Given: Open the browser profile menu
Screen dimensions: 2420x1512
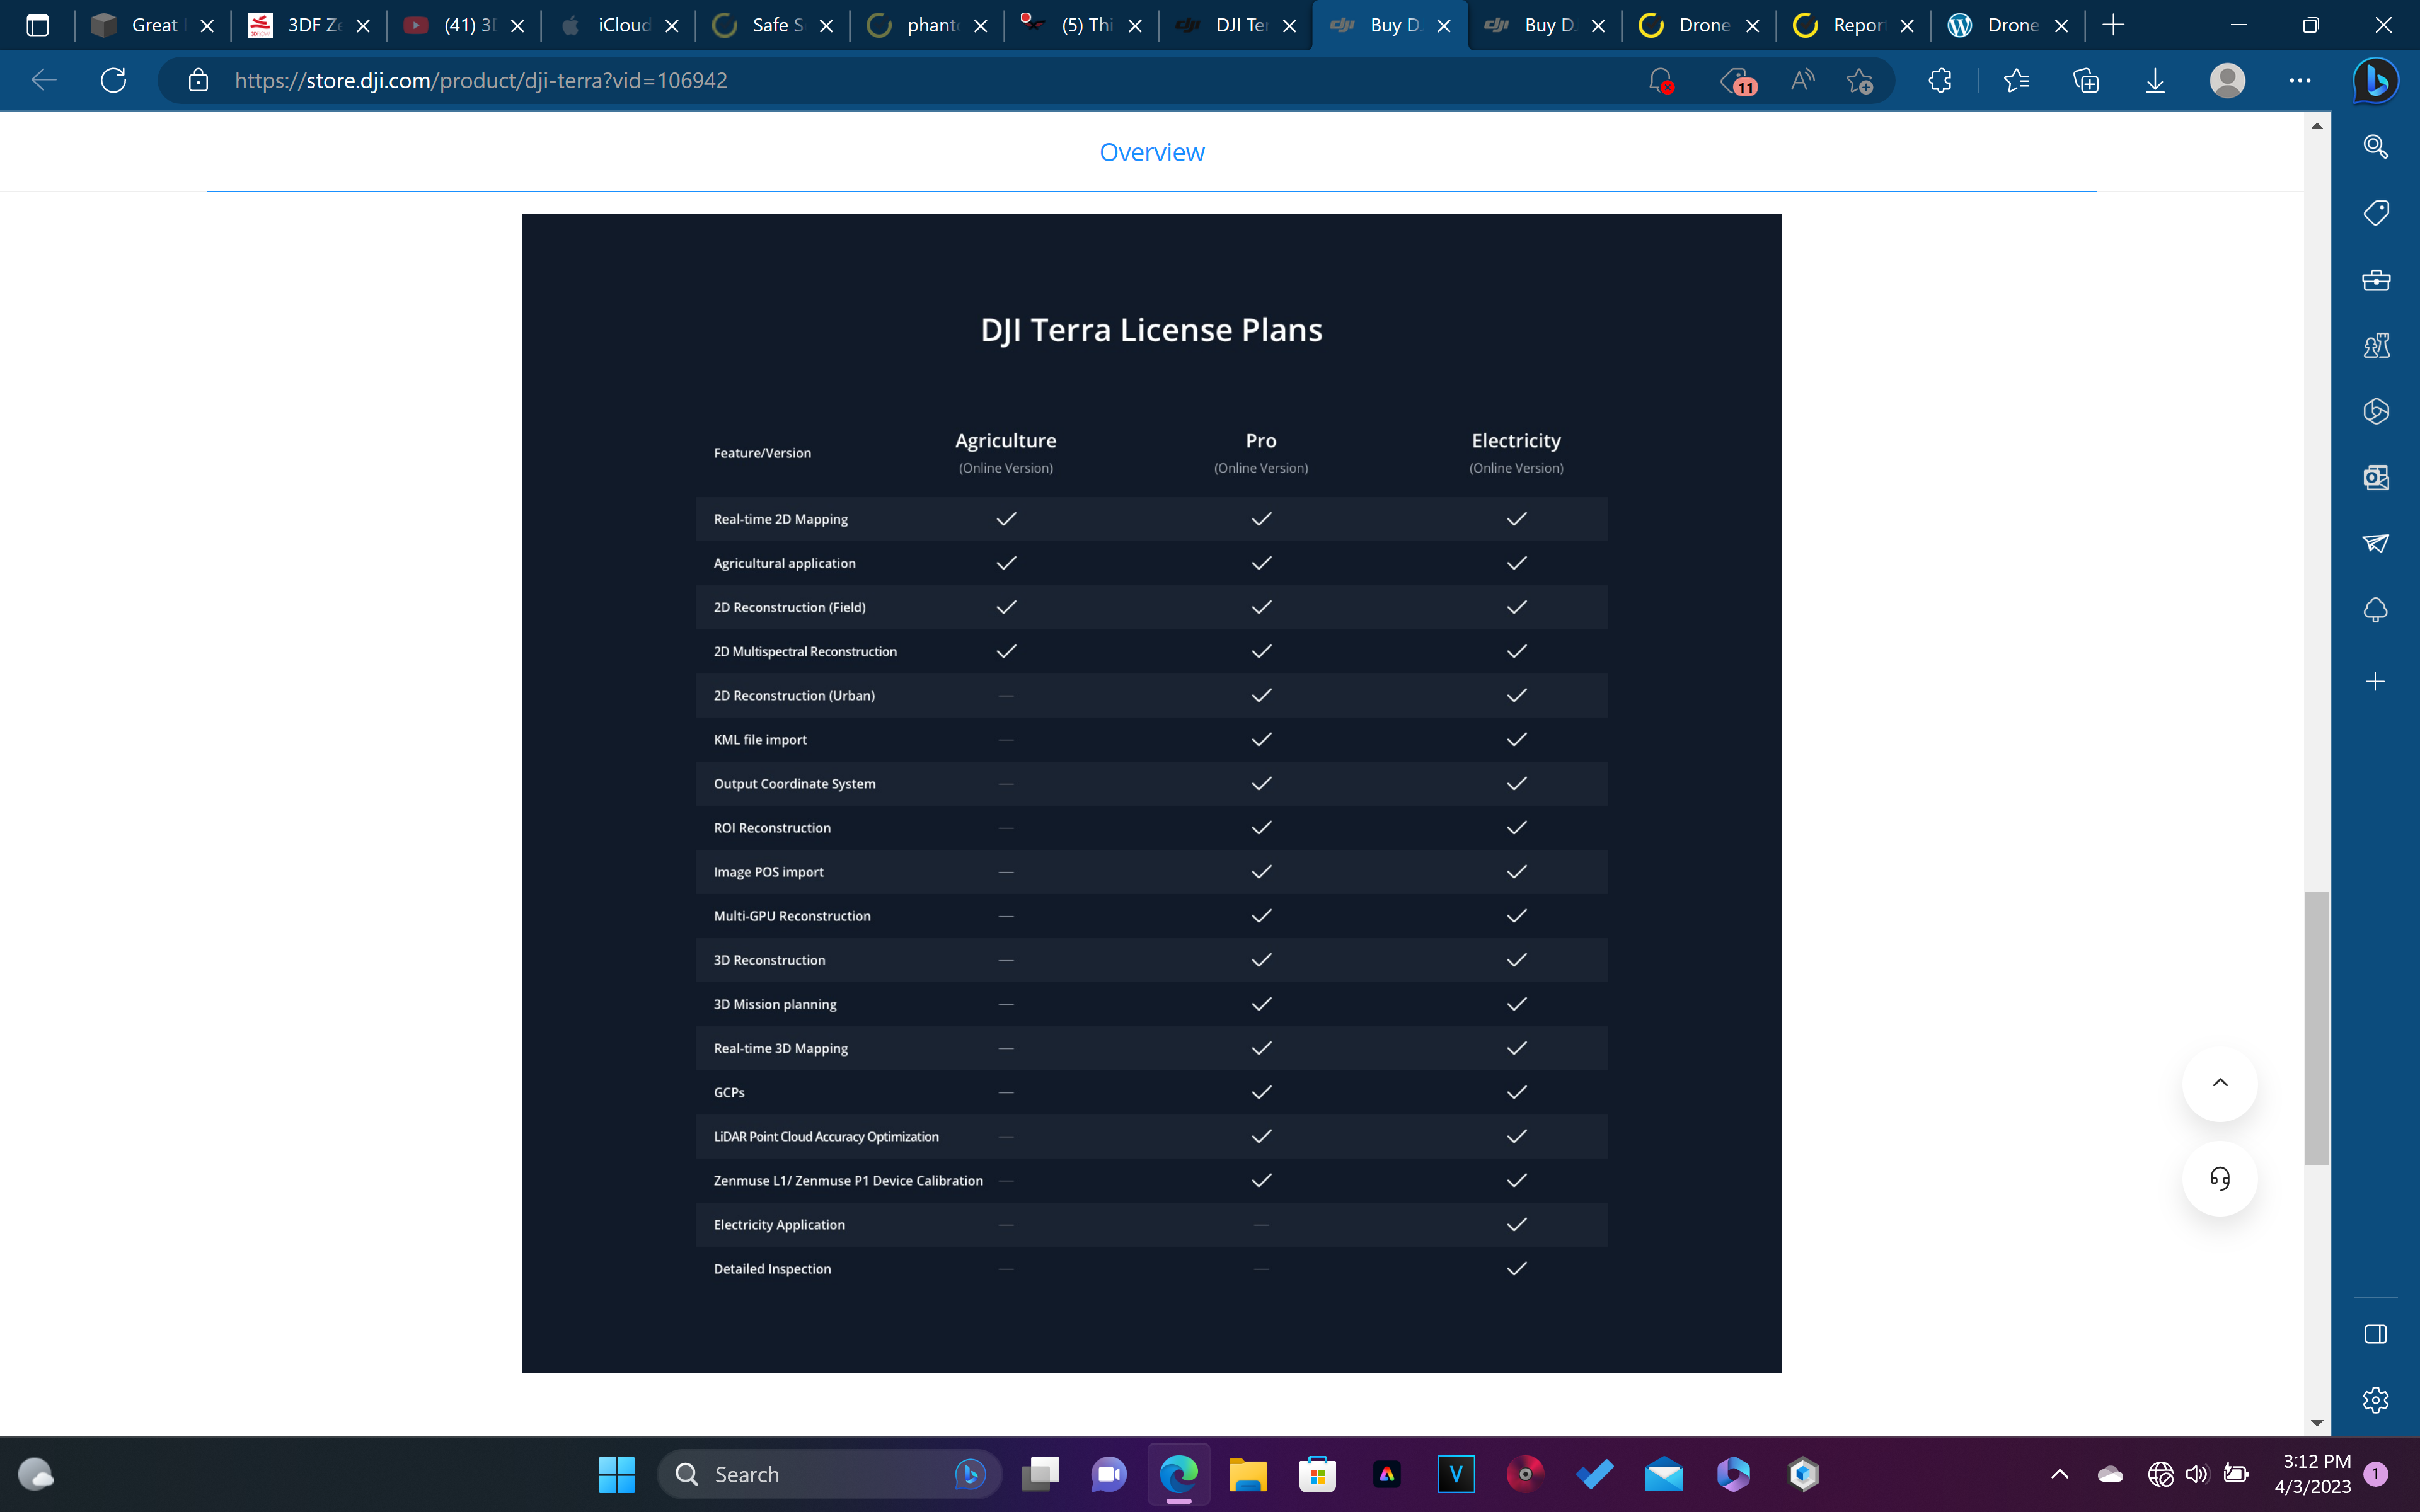Looking at the screenshot, I should tap(2227, 80).
